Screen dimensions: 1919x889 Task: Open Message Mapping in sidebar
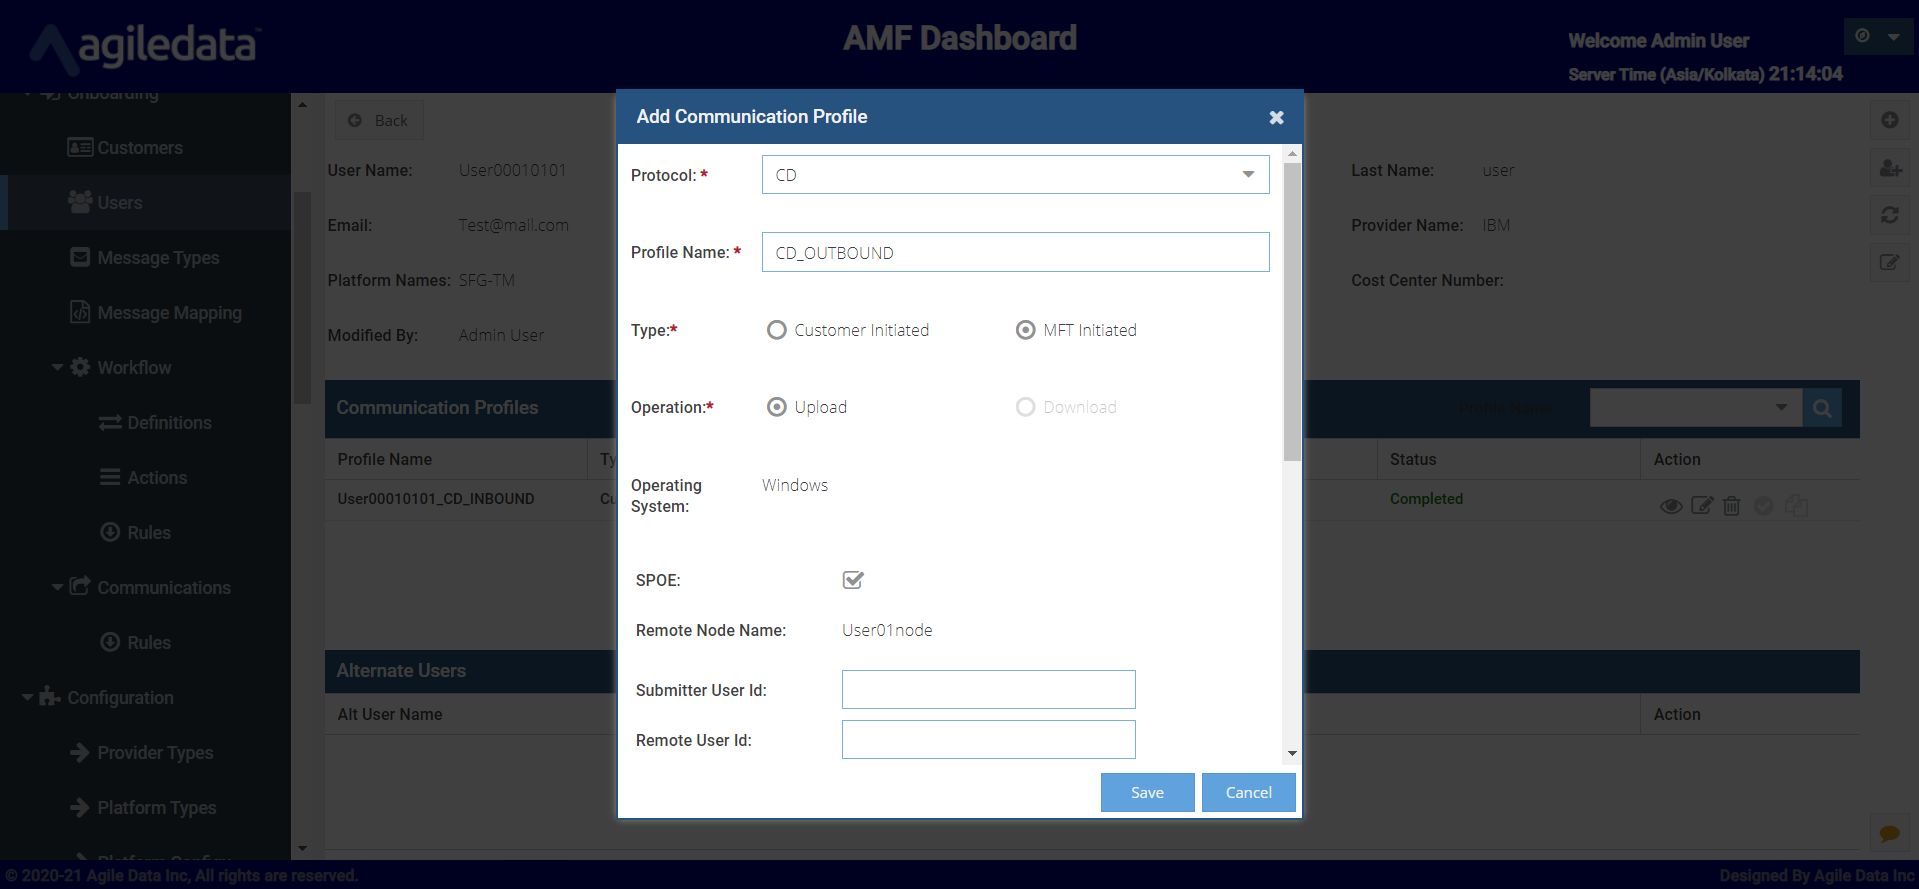click(x=169, y=313)
